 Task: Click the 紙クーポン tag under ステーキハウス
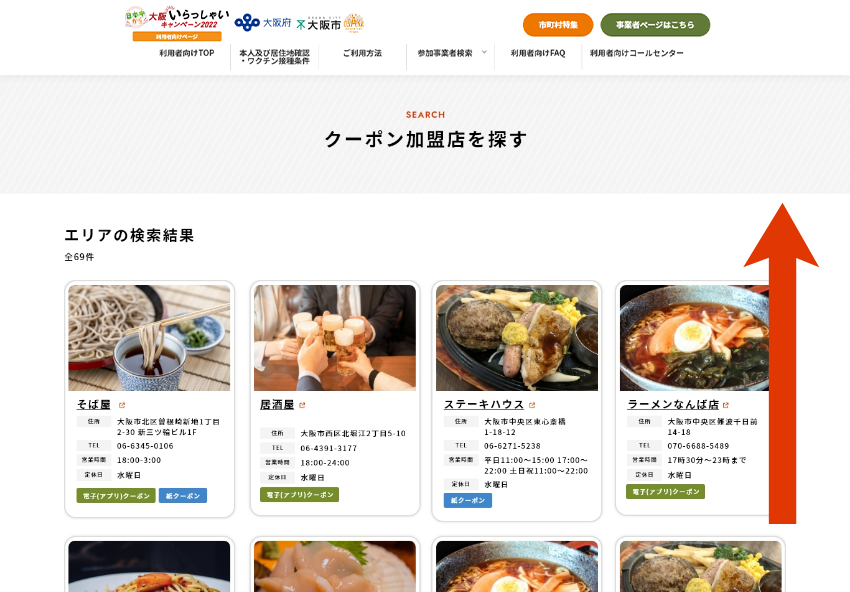coord(468,500)
